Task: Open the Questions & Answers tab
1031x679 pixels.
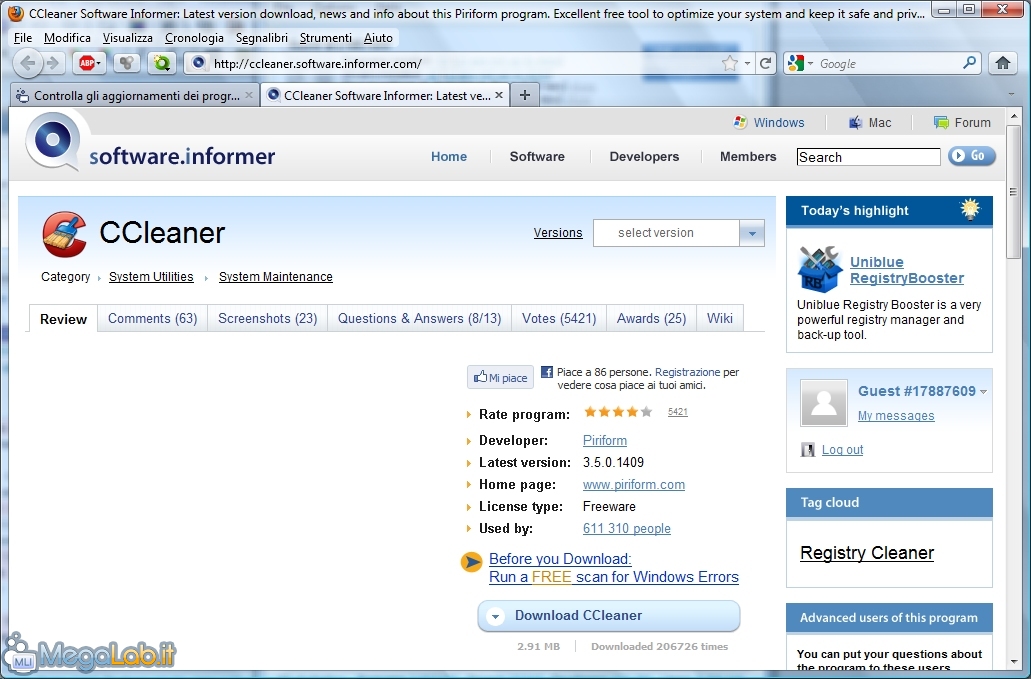Action: 420,318
